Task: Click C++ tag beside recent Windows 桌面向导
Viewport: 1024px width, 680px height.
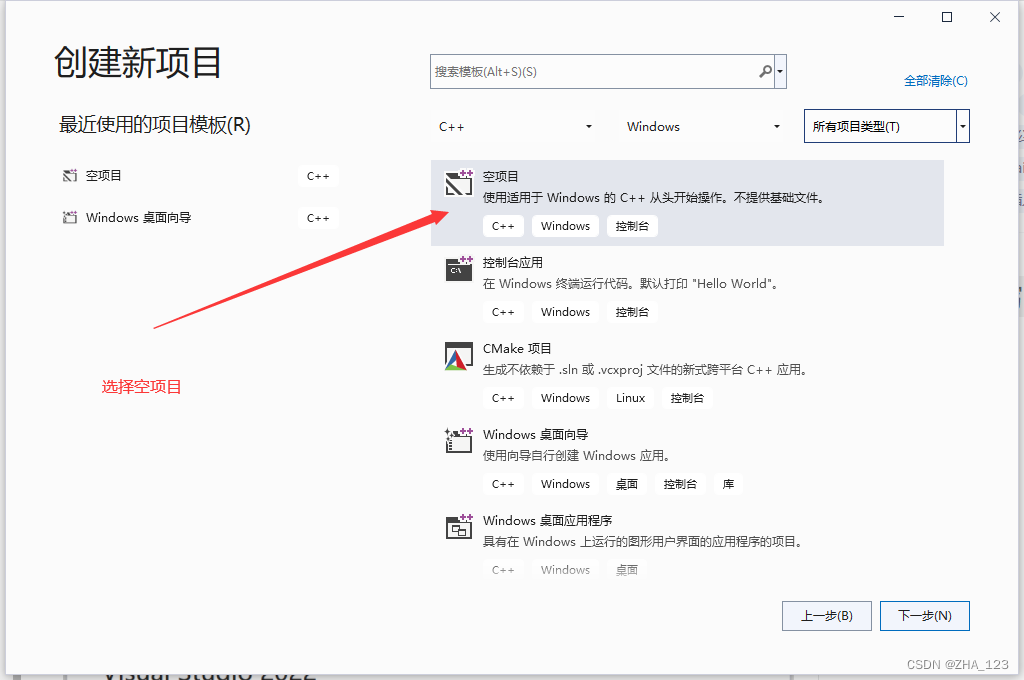Action: tap(318, 218)
